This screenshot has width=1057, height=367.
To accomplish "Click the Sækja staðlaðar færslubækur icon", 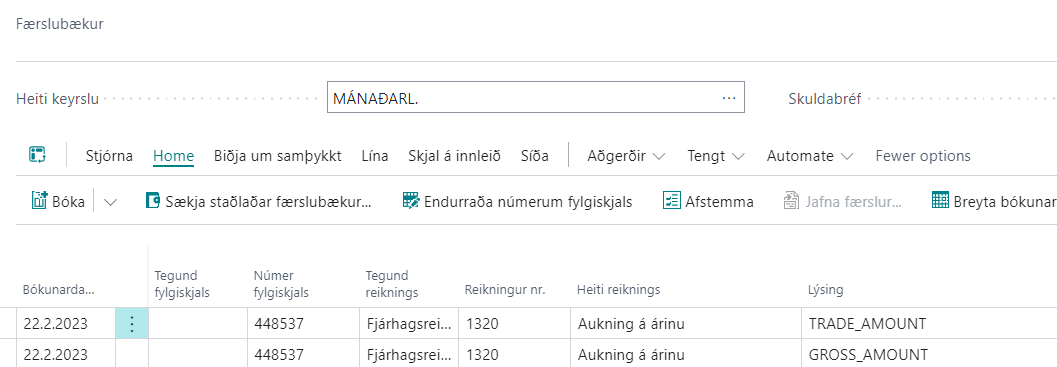I will pos(153,201).
